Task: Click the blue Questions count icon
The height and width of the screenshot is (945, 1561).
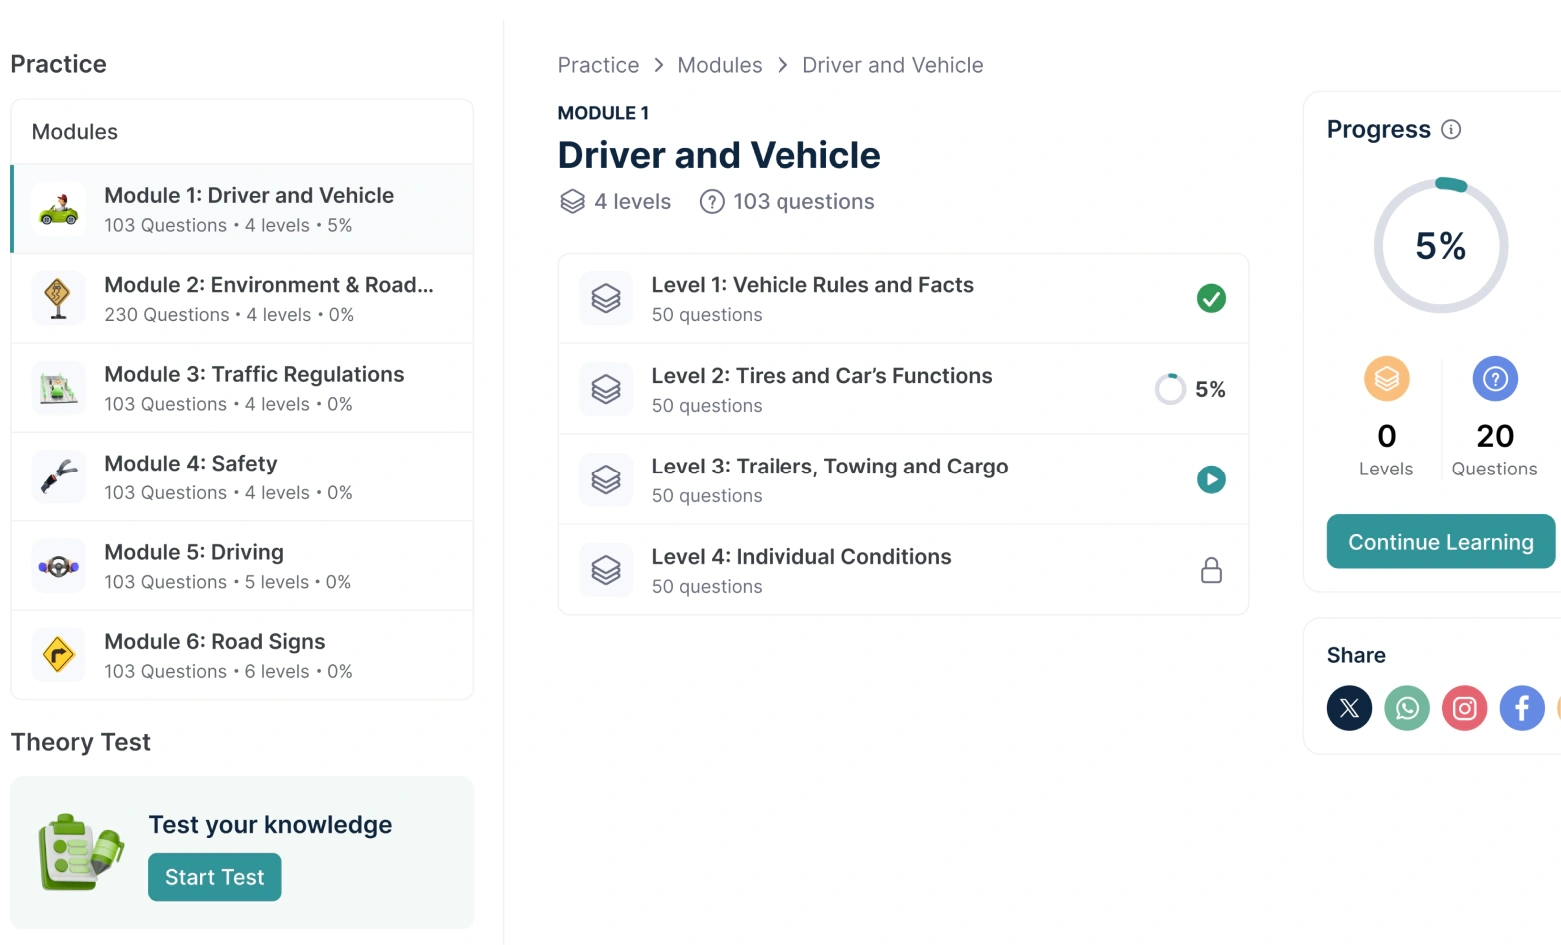Action: coord(1495,379)
